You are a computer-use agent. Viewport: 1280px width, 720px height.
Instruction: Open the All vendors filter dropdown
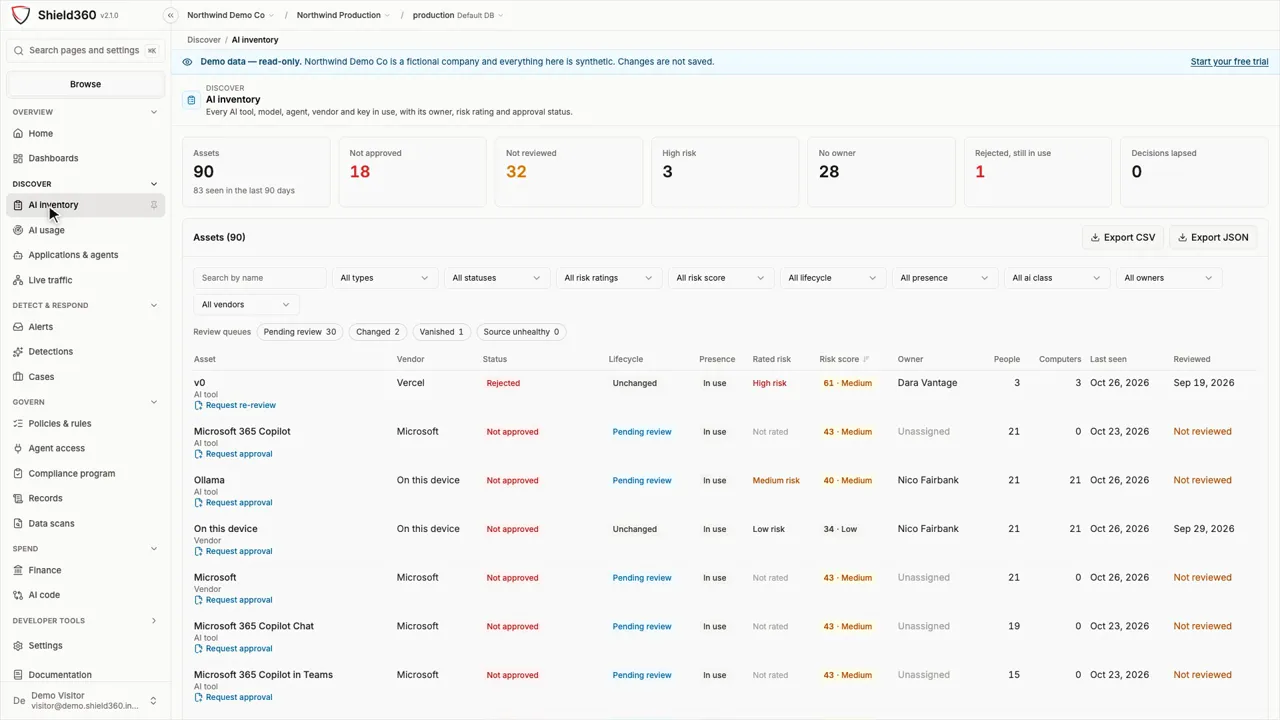pyautogui.click(x=246, y=305)
